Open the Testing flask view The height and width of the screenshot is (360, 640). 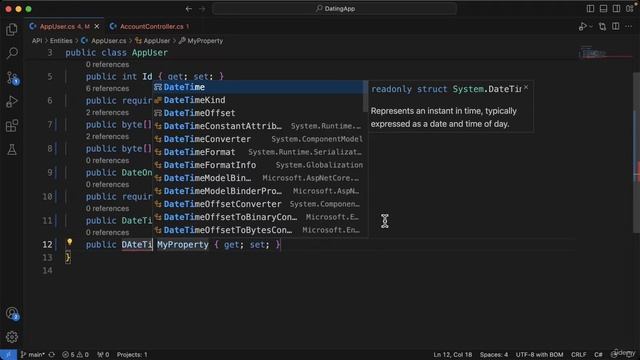[12, 149]
